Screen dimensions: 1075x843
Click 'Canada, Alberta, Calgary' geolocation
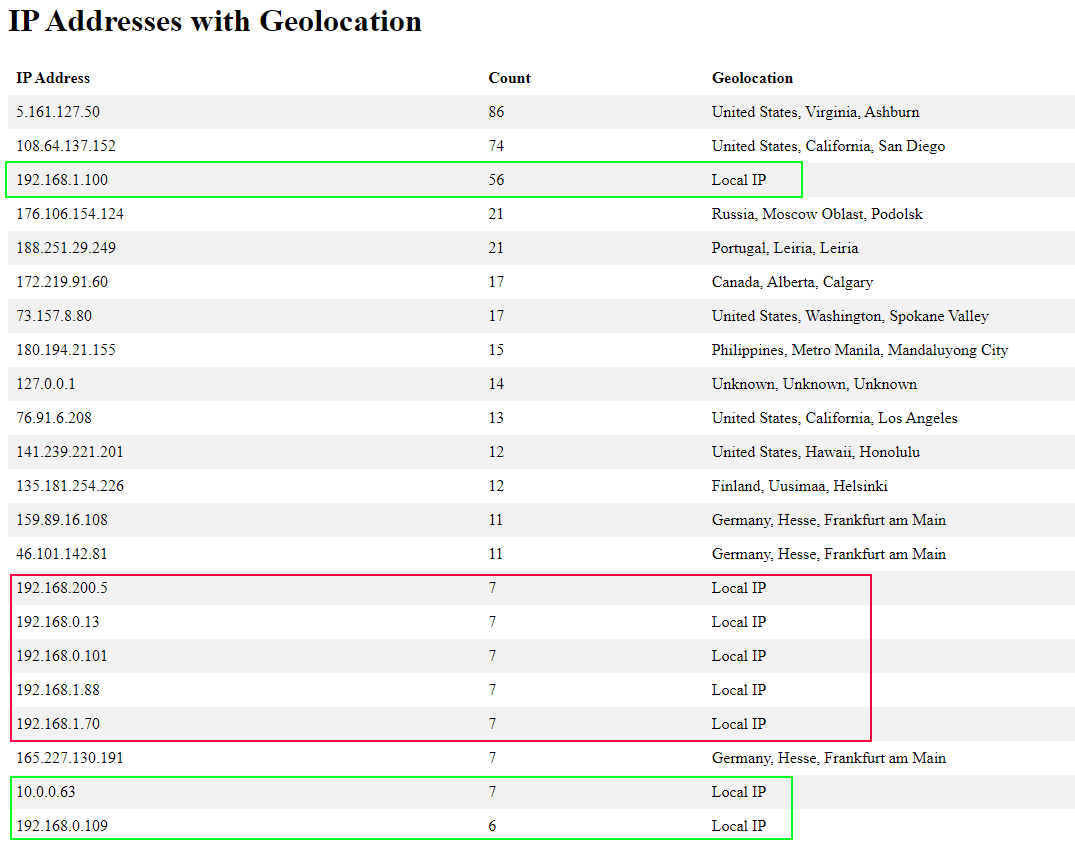click(x=792, y=282)
